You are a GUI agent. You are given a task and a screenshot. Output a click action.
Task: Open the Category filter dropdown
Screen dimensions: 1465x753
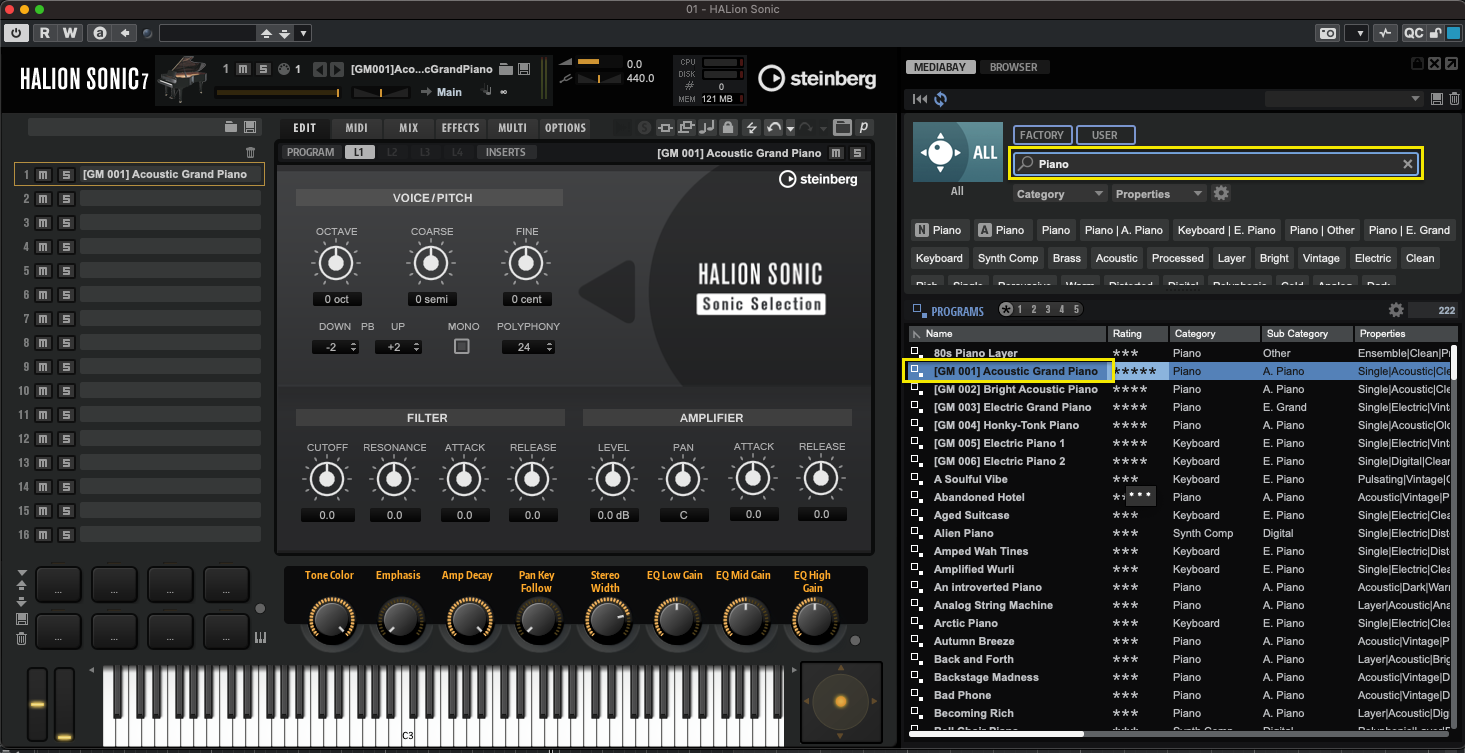[1059, 194]
